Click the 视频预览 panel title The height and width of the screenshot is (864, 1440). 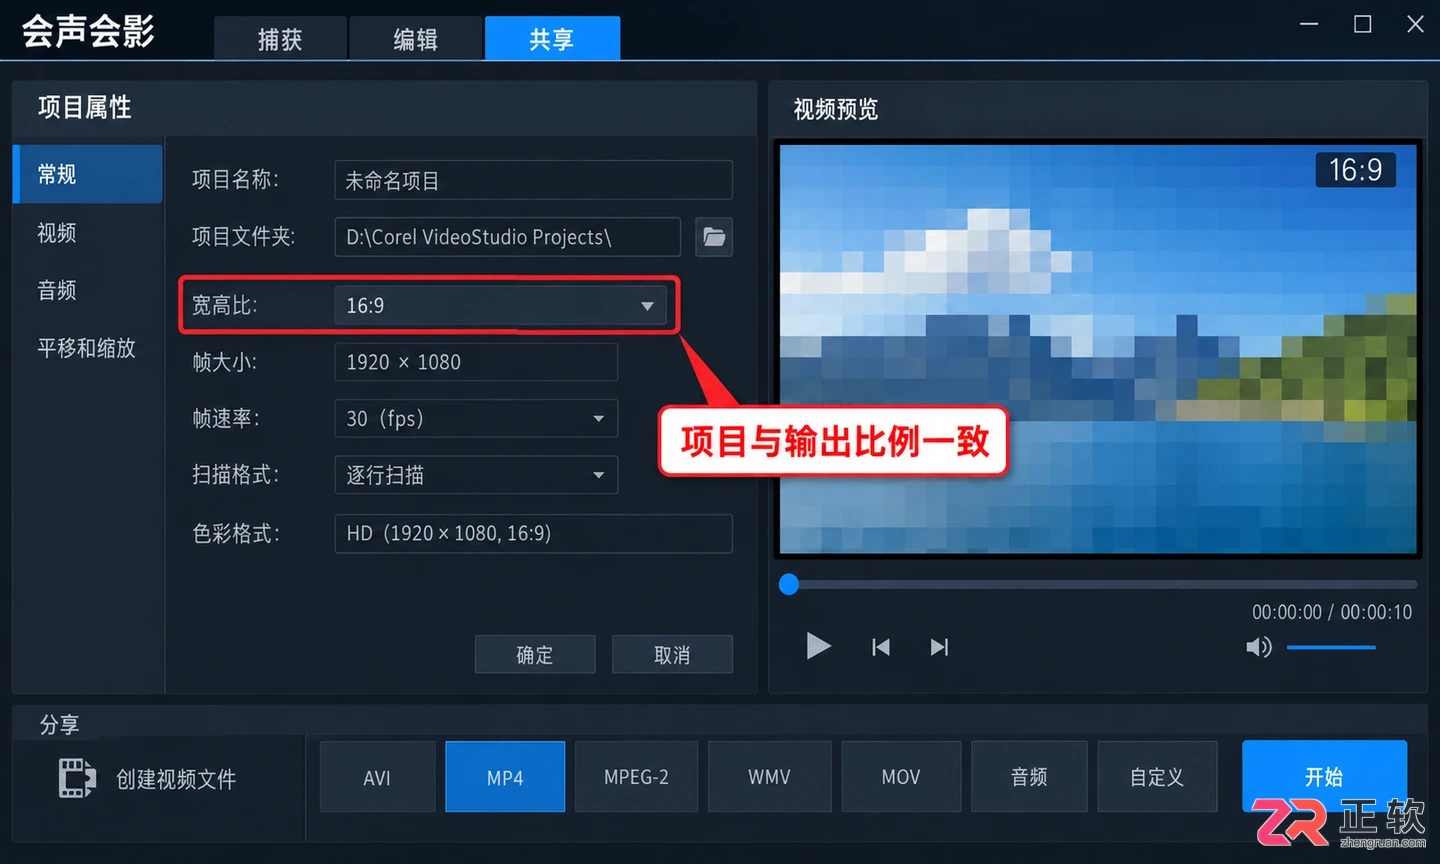[835, 109]
